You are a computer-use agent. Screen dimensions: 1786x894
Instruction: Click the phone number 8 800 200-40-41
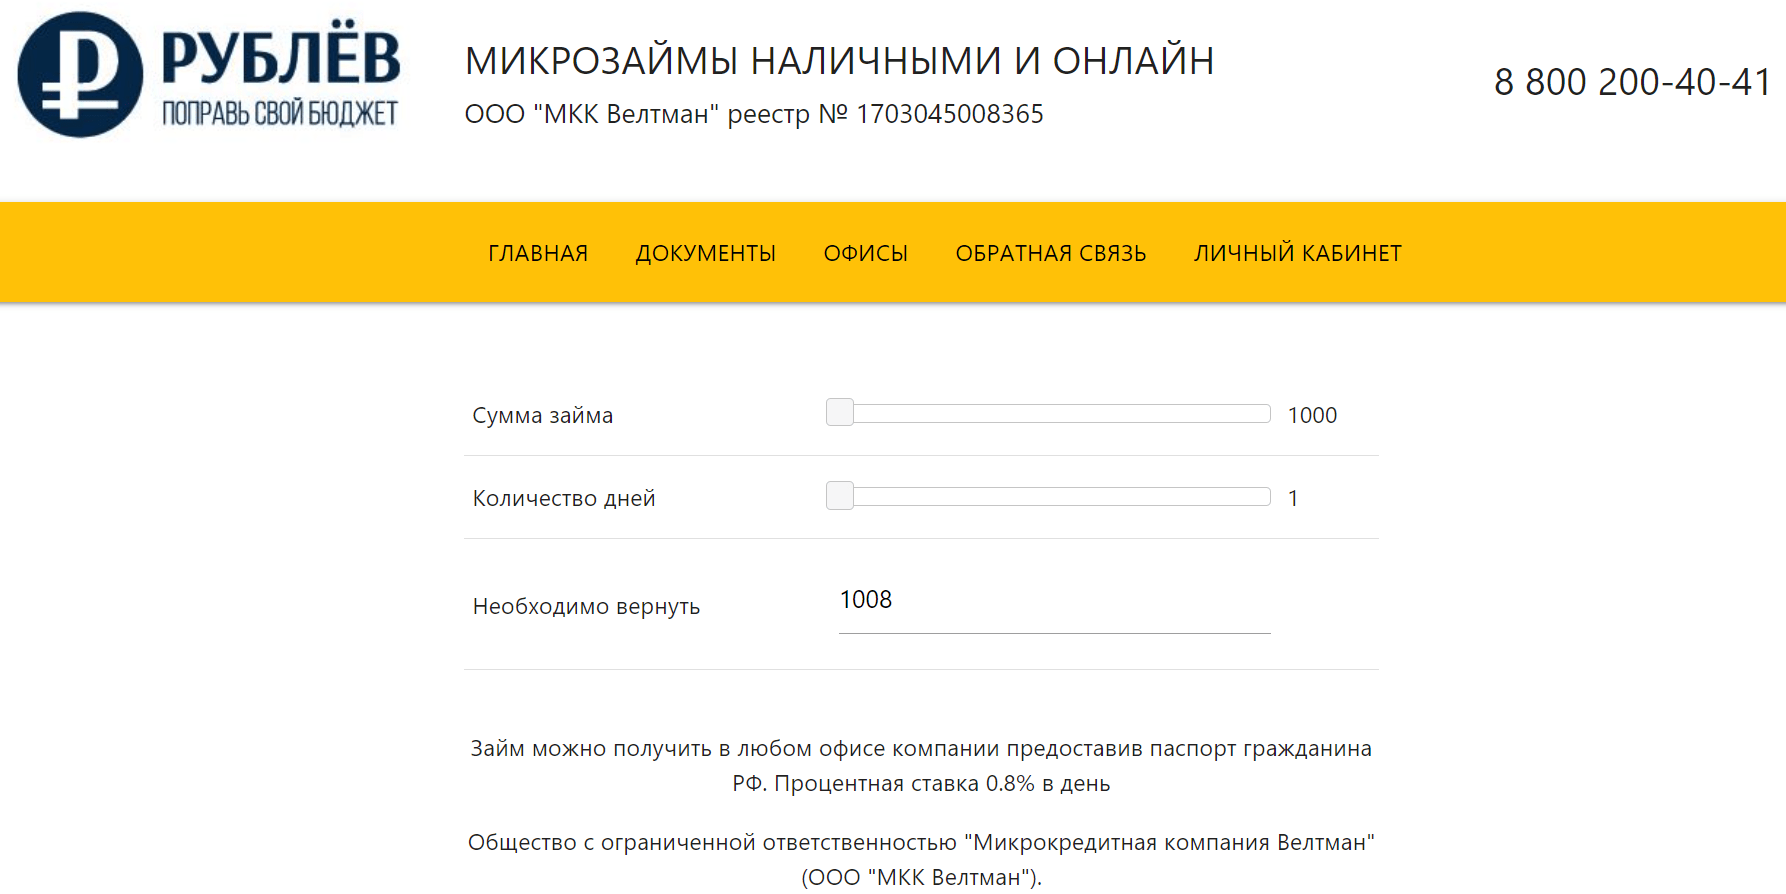point(1633,82)
